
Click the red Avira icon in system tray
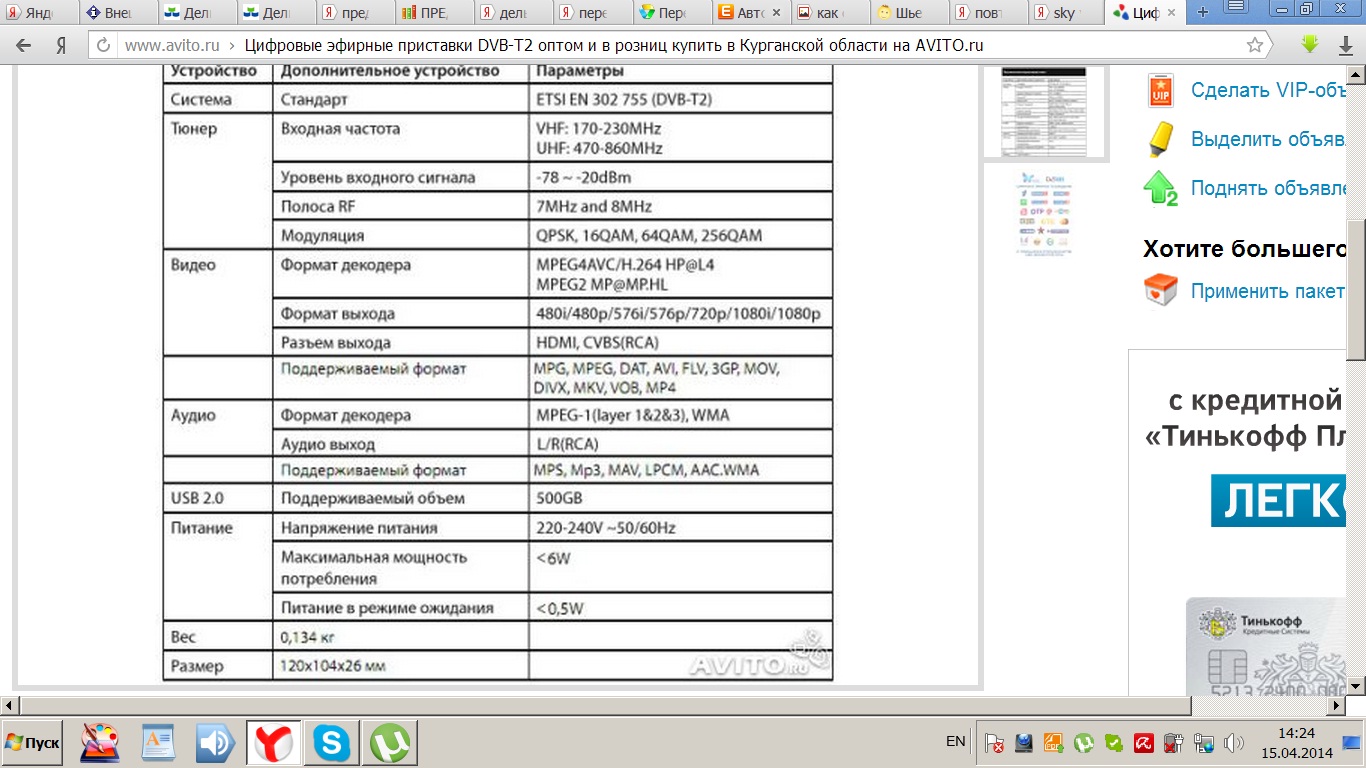point(1144,743)
